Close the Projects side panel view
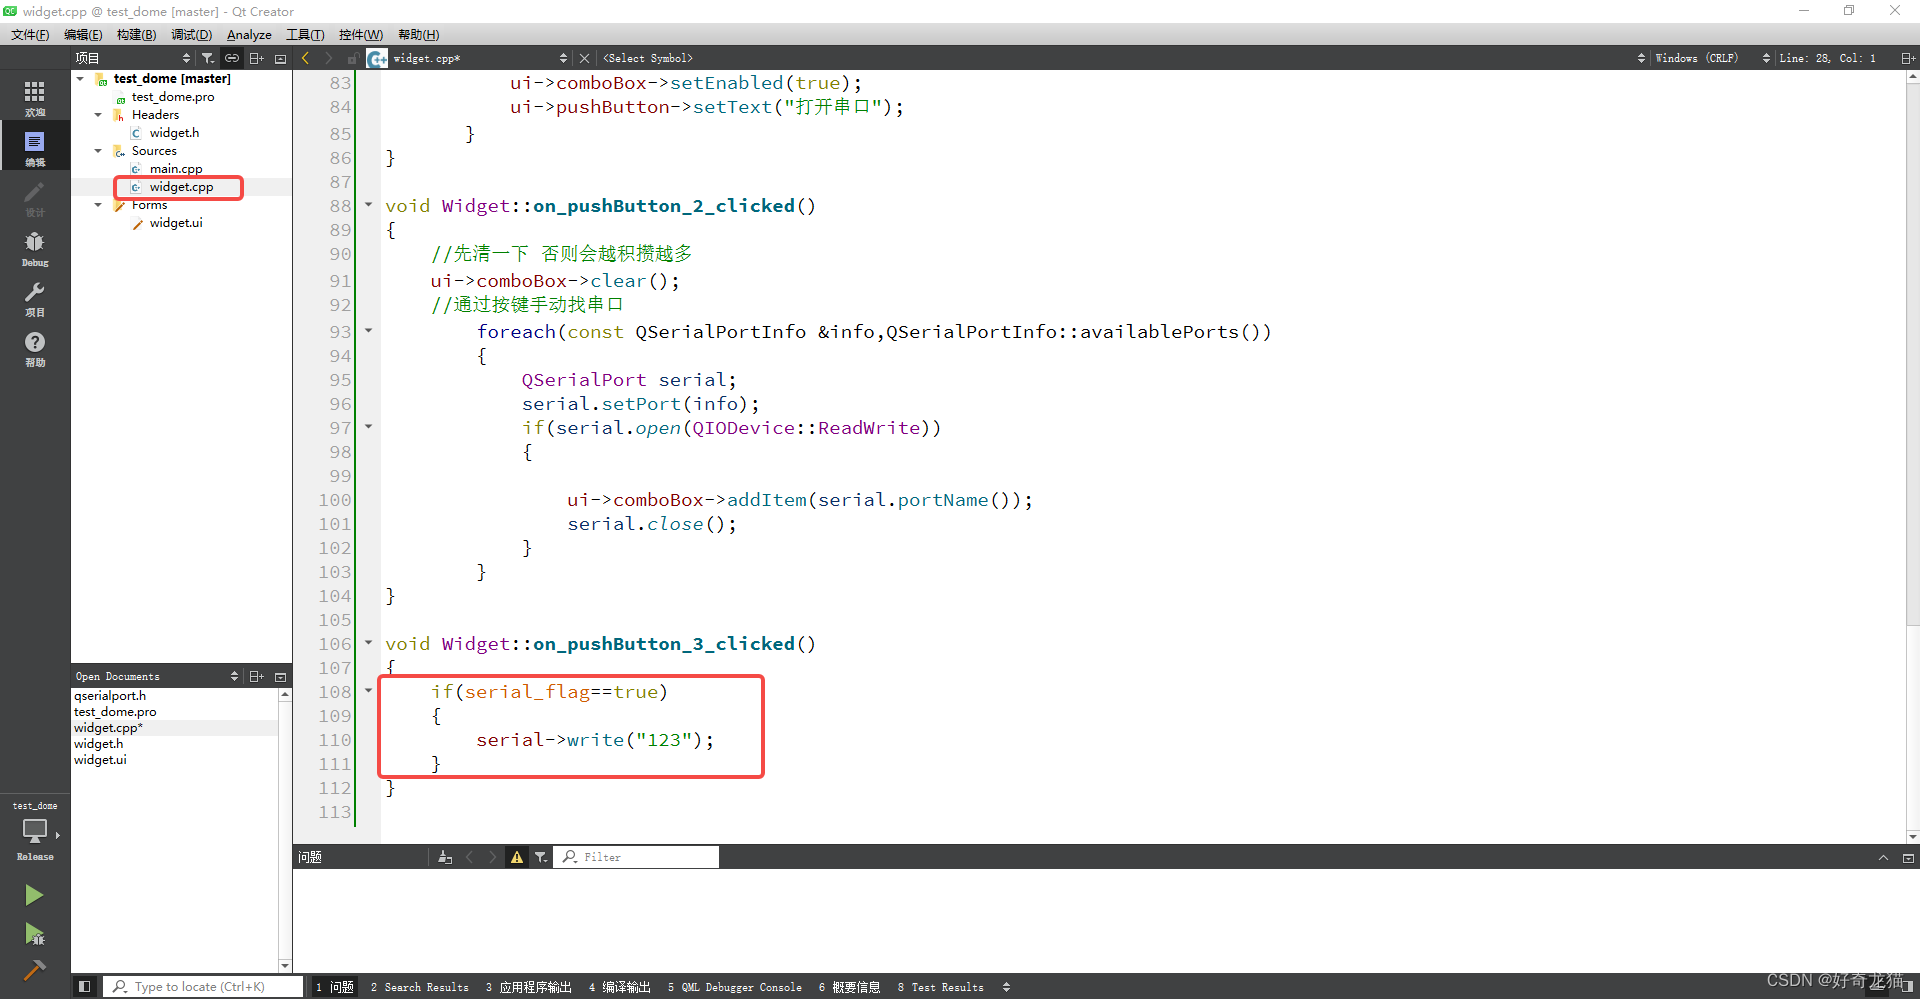This screenshot has height=999, width=1920. (281, 58)
